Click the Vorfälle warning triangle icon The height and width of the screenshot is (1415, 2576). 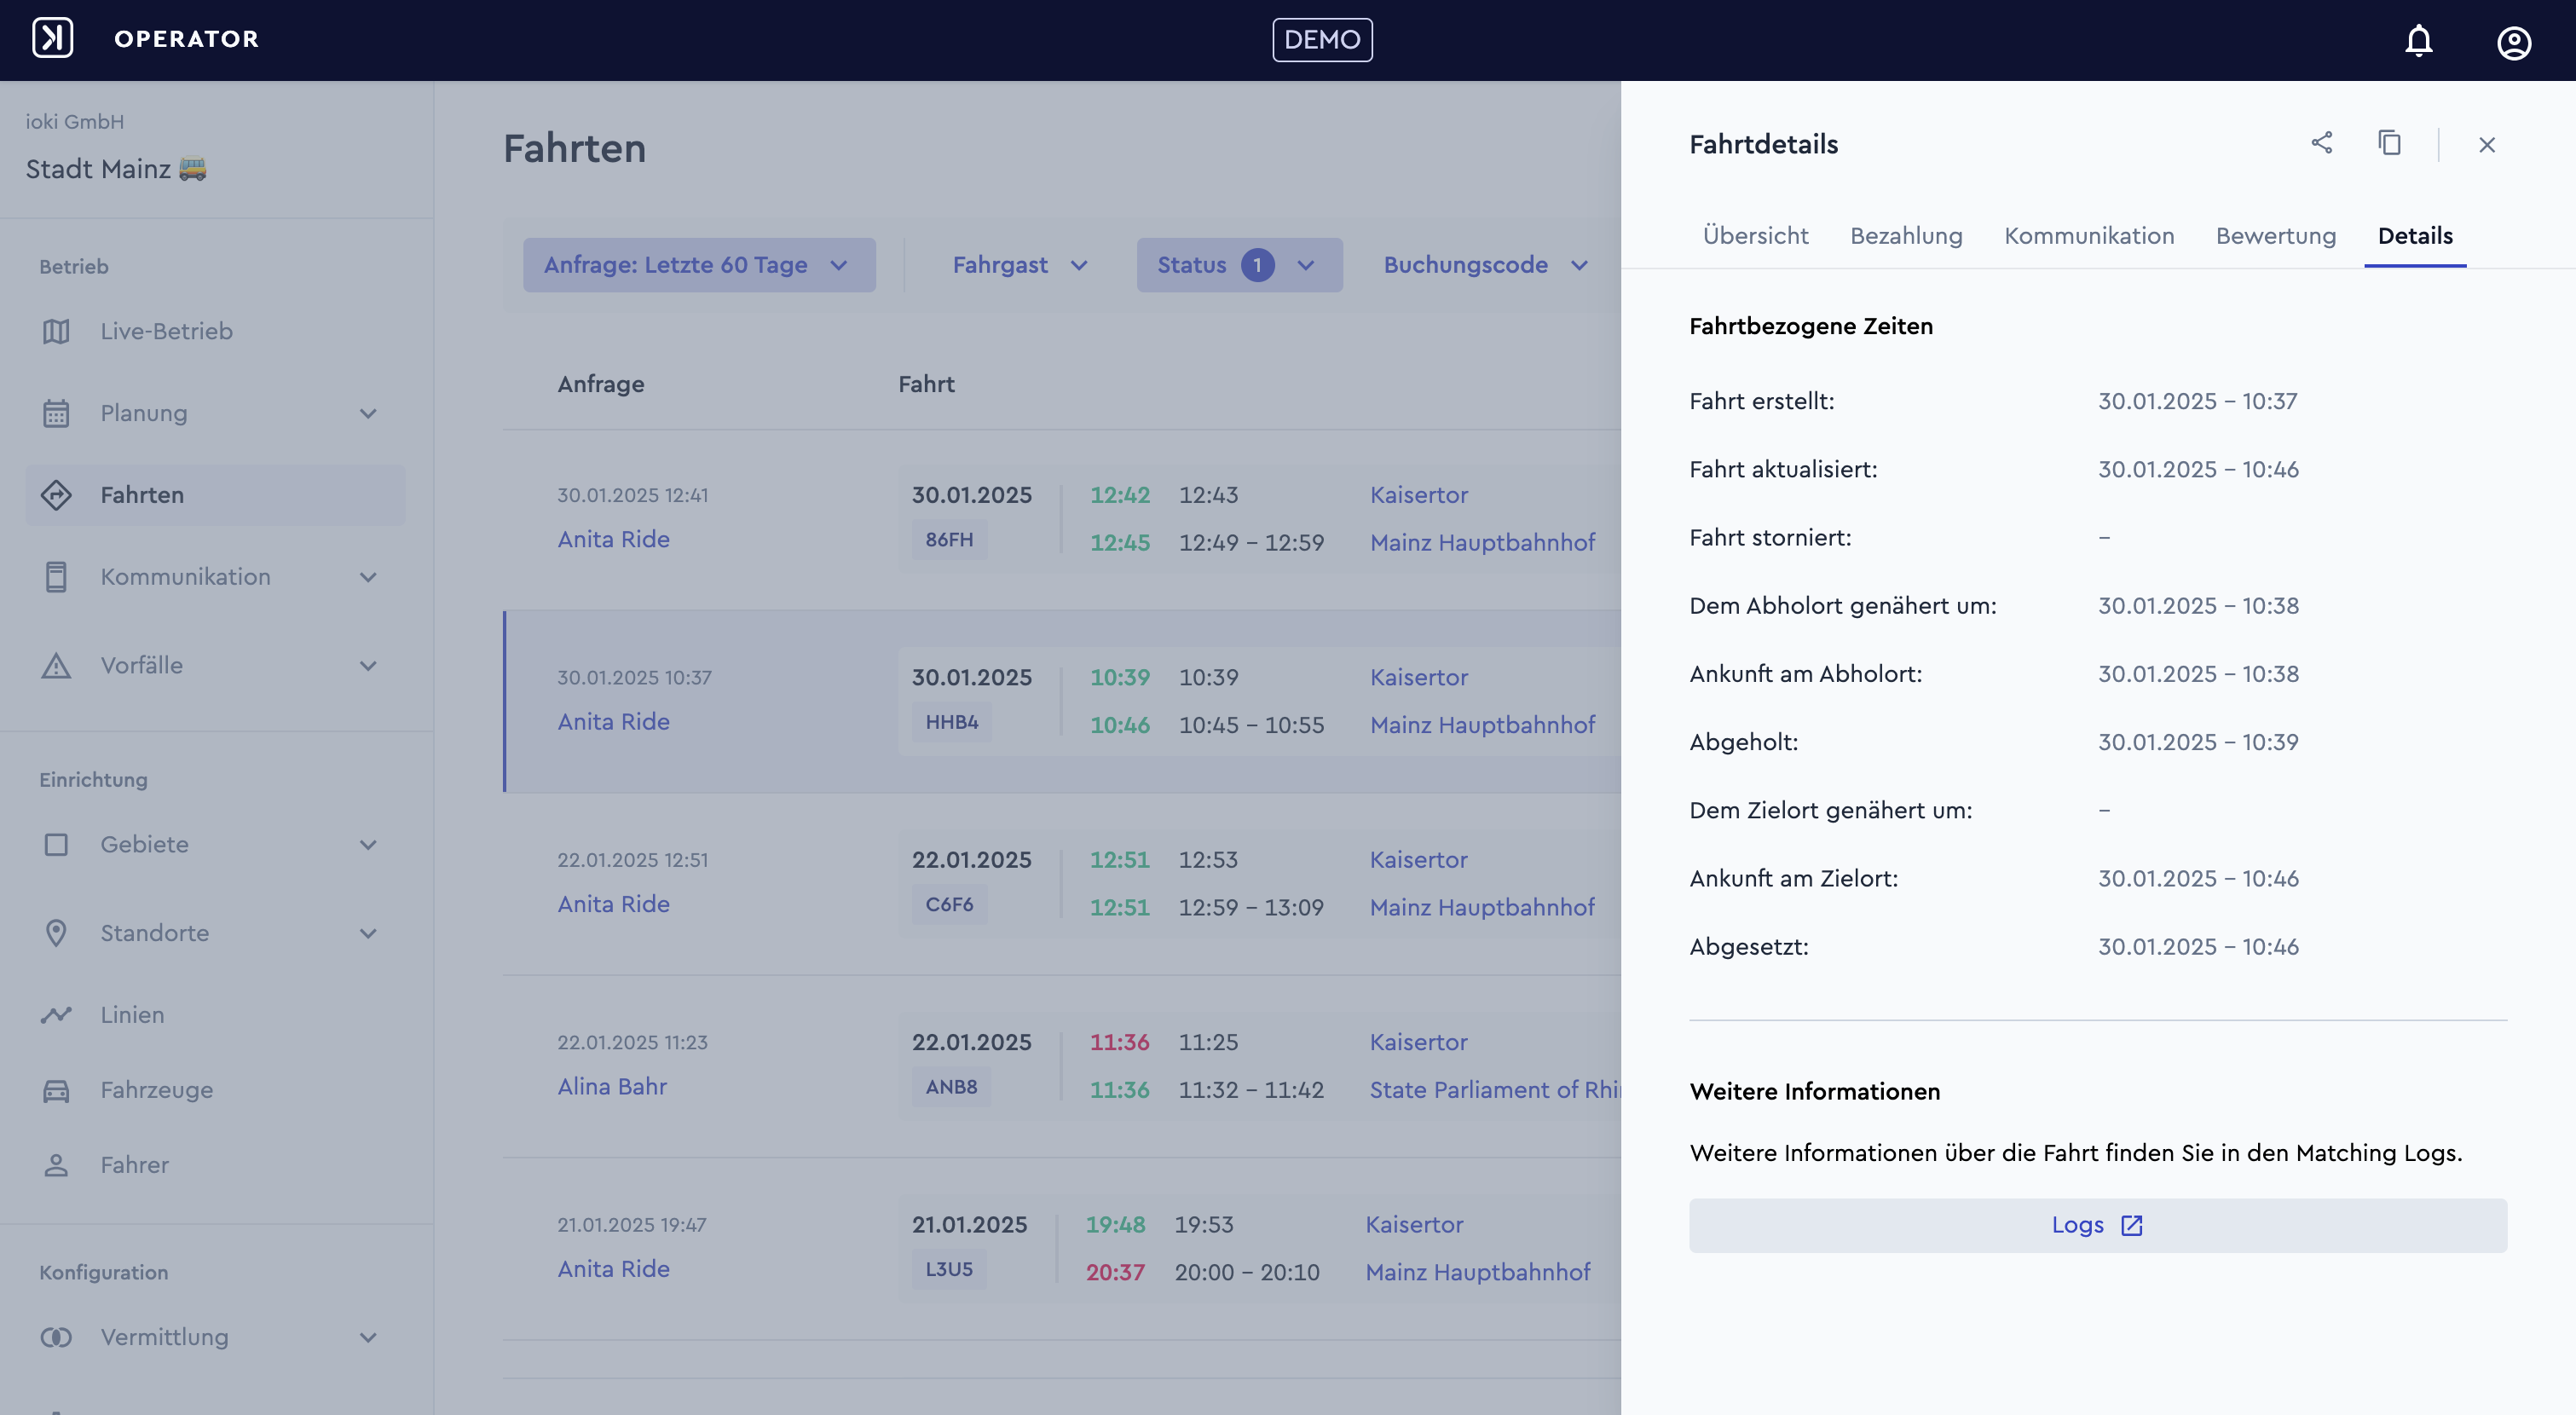pyautogui.click(x=56, y=665)
